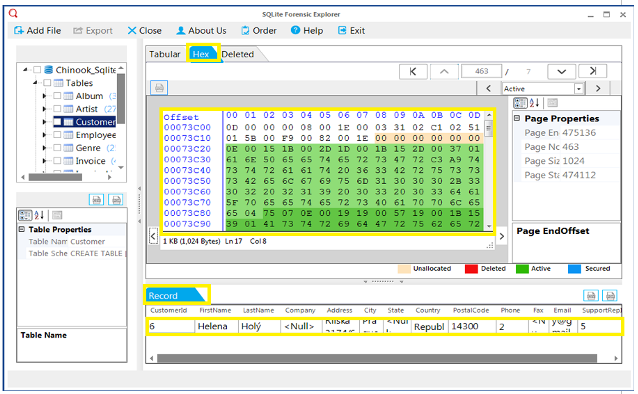Switch to the Hex tab
The height and width of the screenshot is (394, 638).
point(201,54)
